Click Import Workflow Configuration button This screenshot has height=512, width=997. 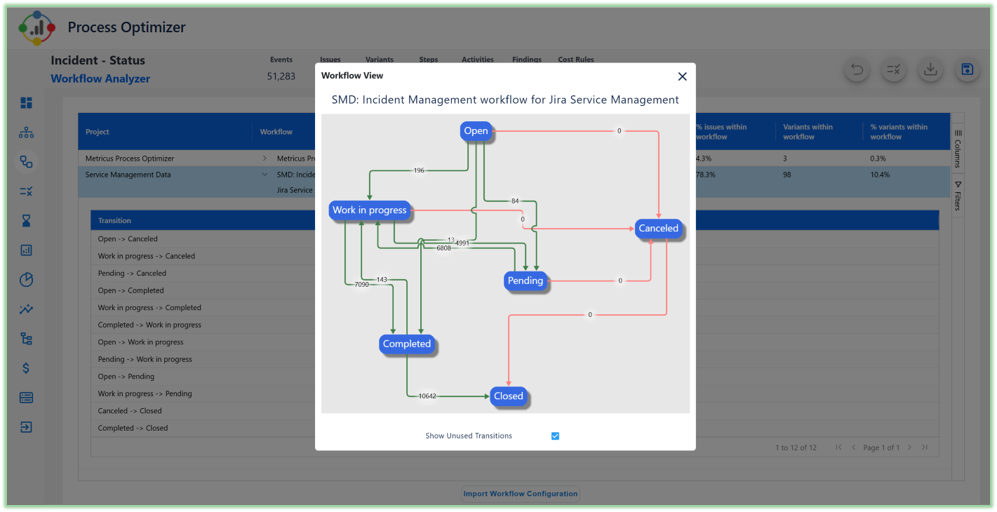tap(520, 494)
